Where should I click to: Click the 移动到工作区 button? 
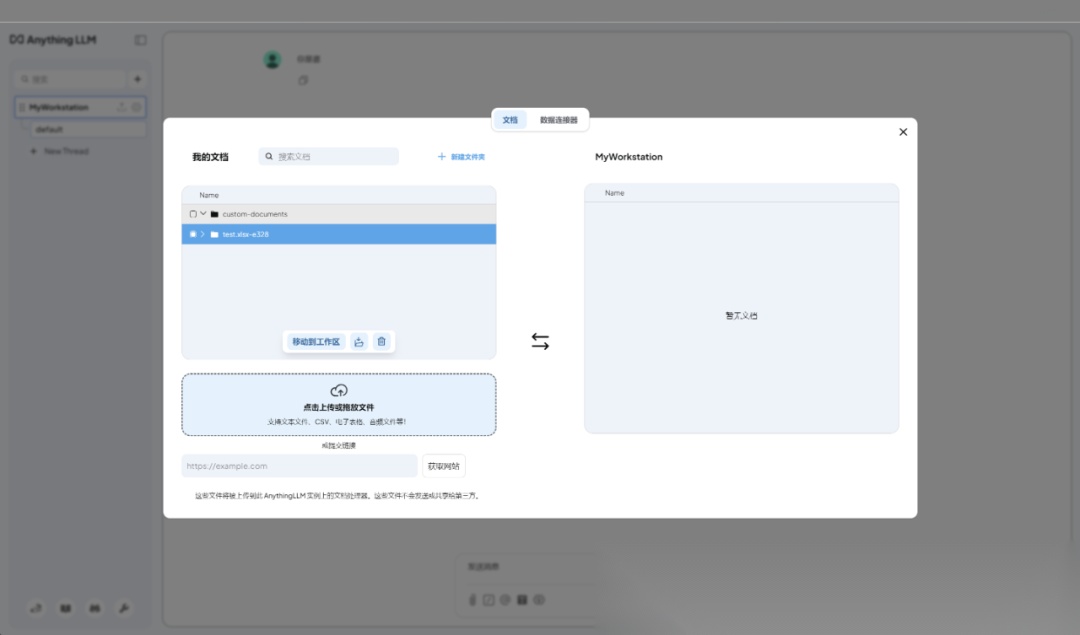[x=316, y=342]
